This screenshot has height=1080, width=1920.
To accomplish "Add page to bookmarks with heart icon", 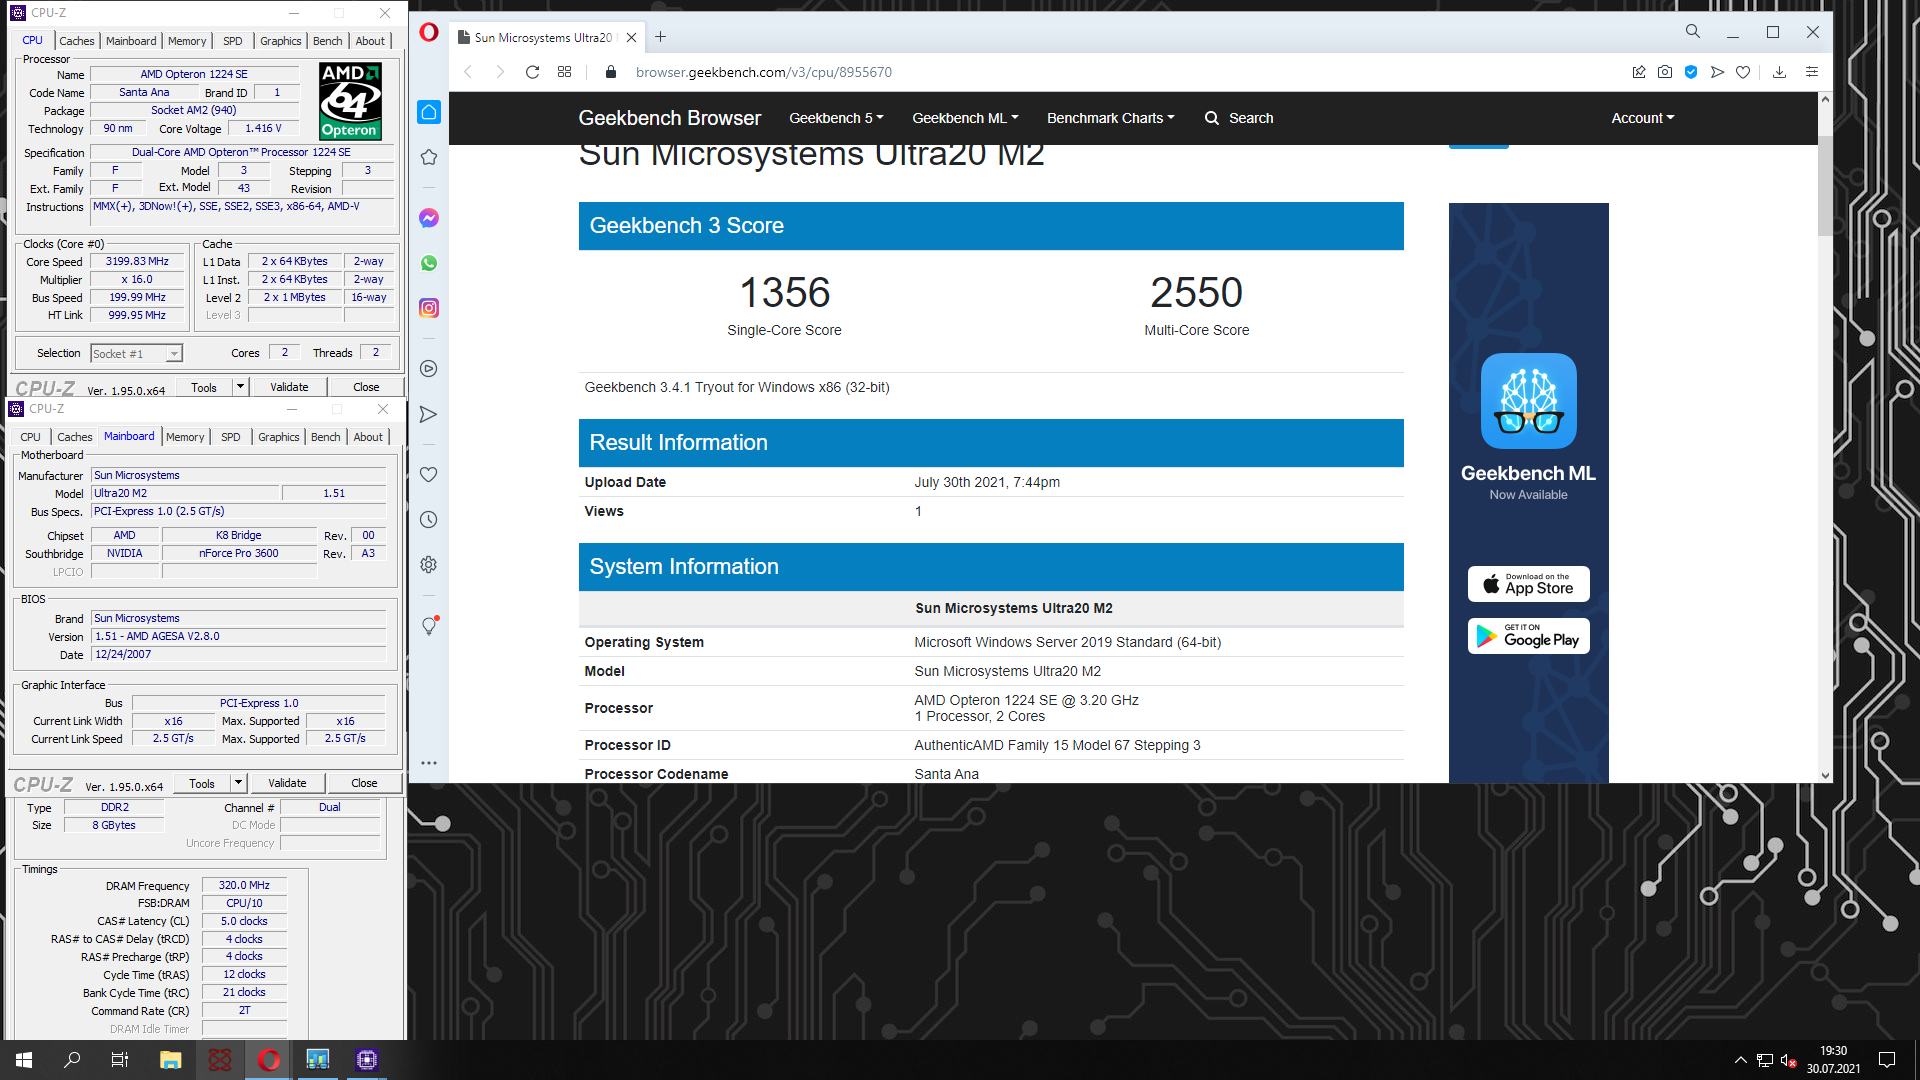I will tap(1743, 72).
